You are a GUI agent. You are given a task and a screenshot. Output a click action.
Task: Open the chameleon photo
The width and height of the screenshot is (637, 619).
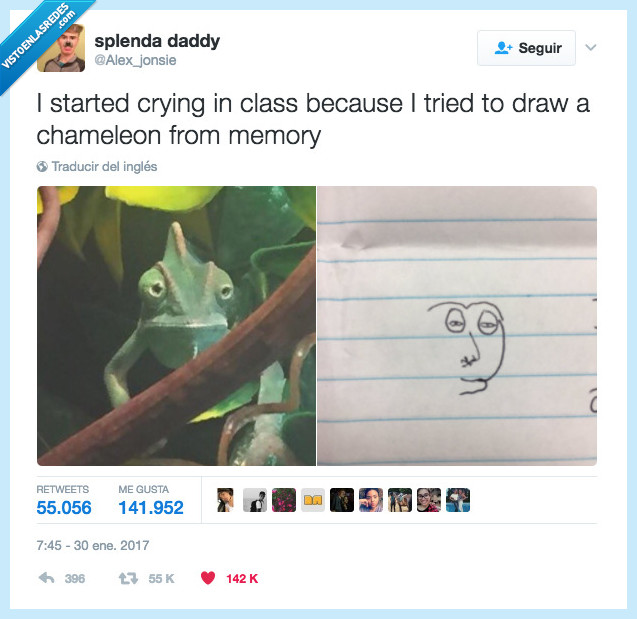[176, 326]
